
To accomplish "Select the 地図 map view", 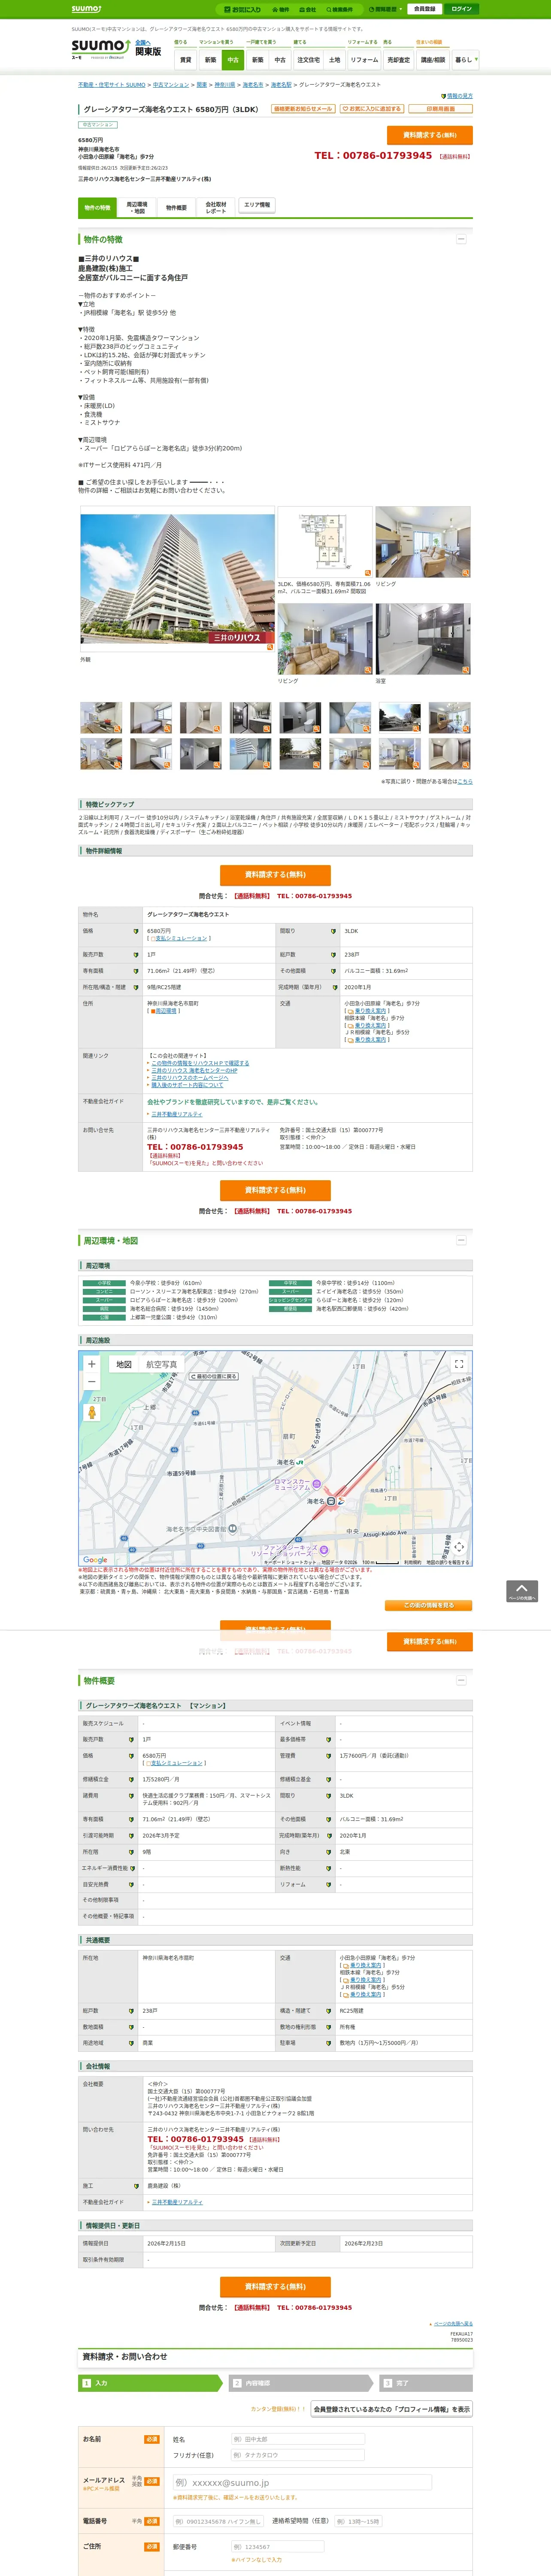I will coord(124,1364).
